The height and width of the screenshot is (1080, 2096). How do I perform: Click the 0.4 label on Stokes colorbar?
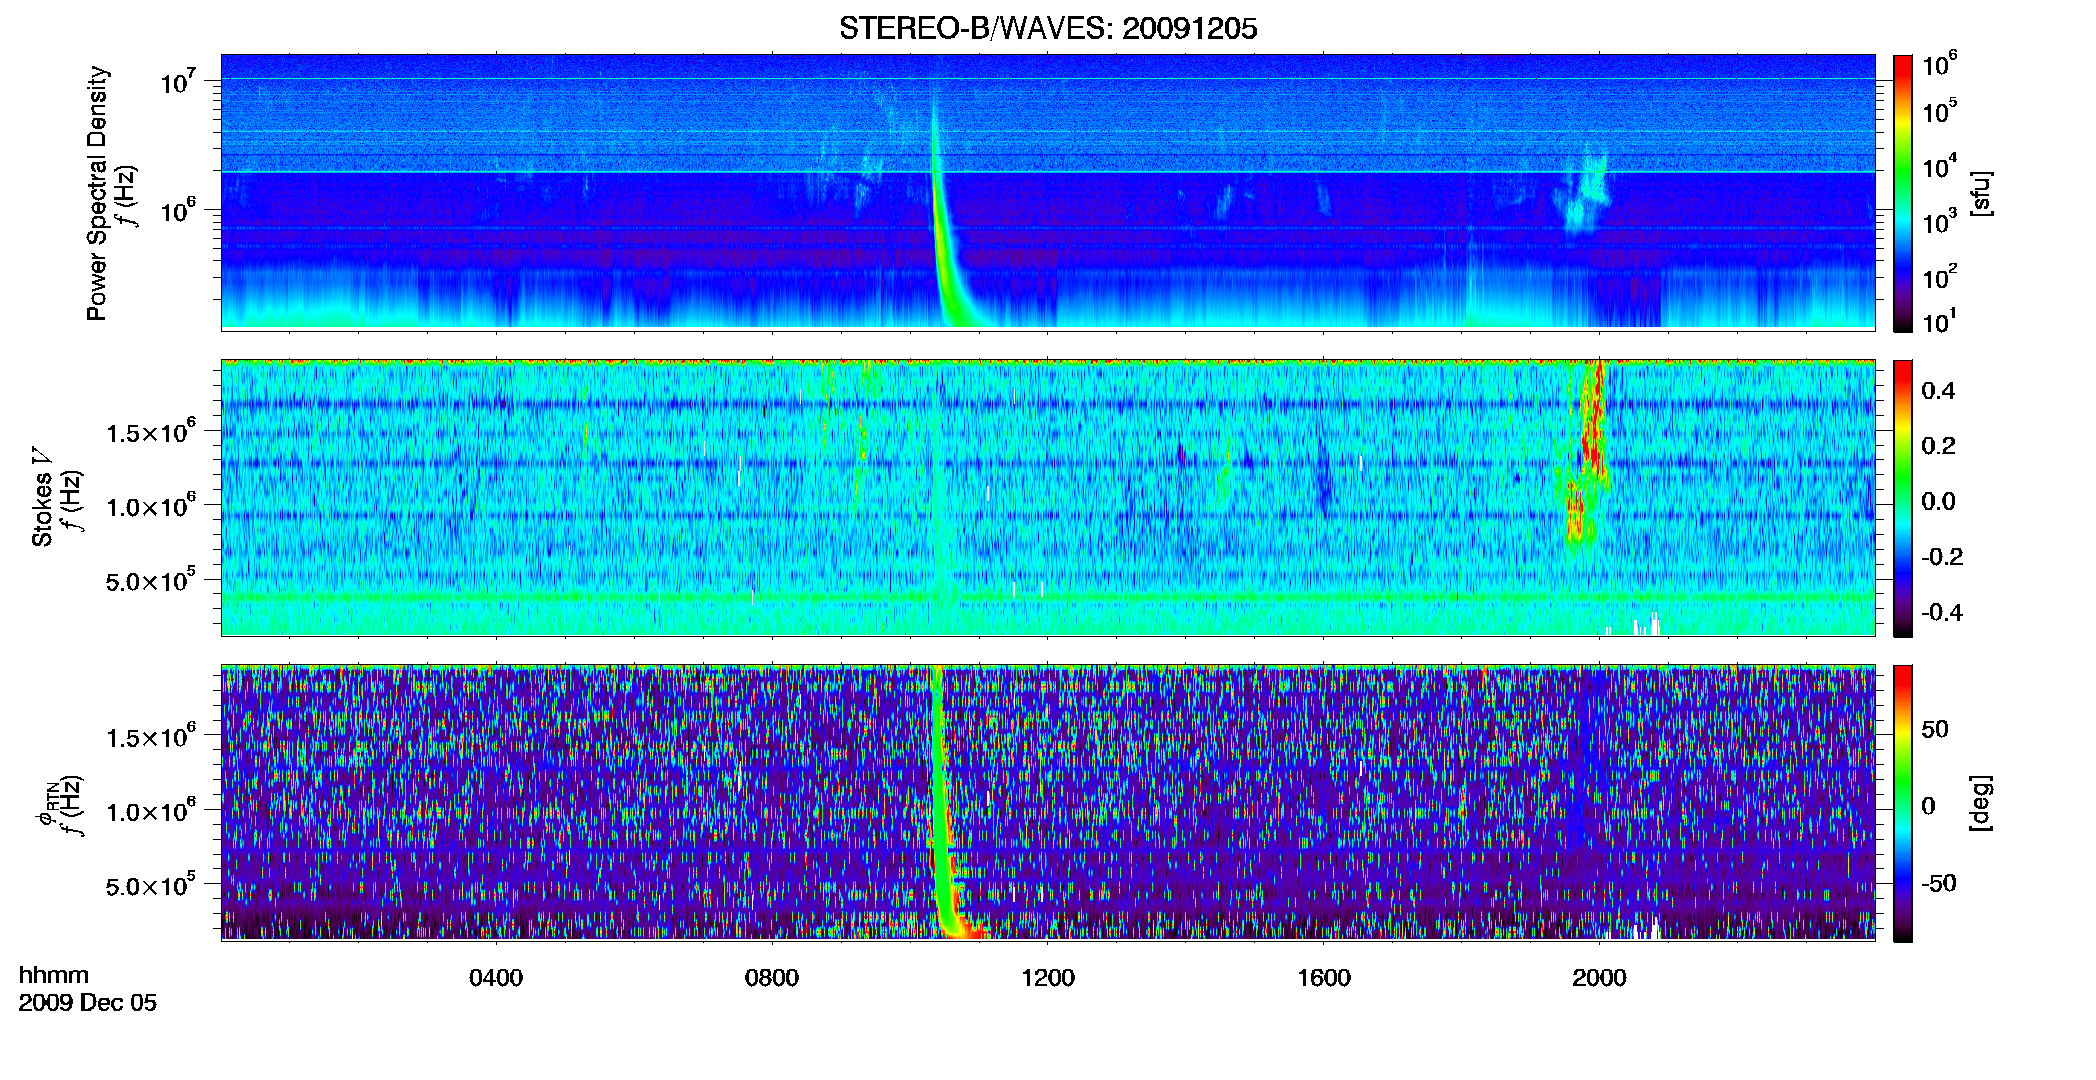coord(1938,391)
